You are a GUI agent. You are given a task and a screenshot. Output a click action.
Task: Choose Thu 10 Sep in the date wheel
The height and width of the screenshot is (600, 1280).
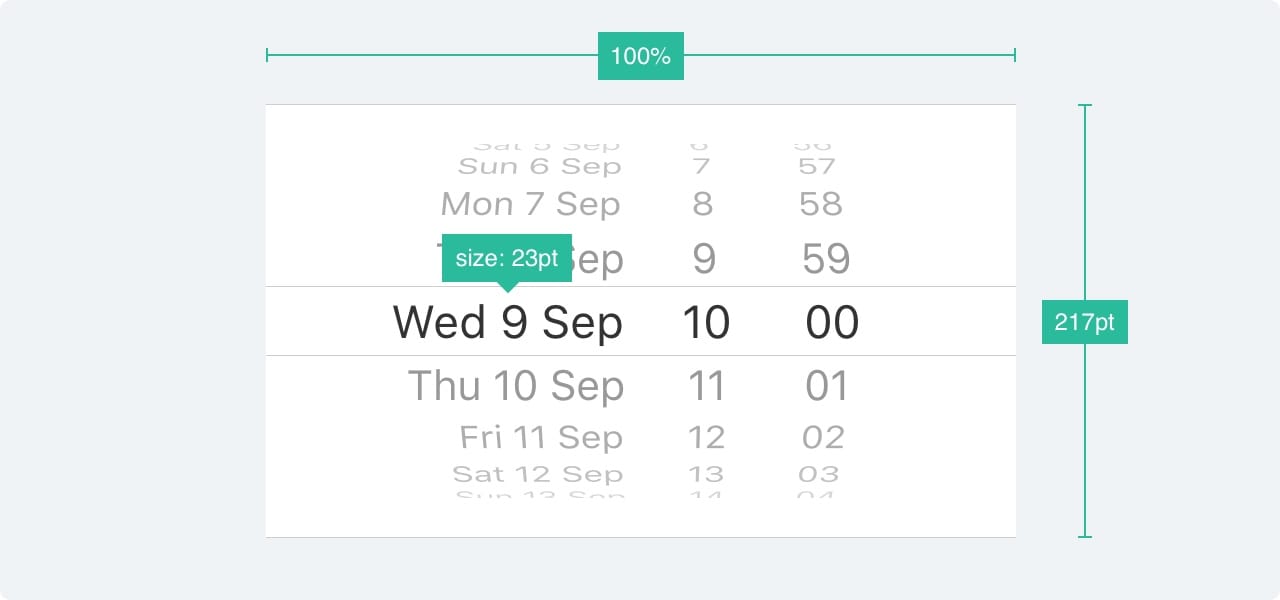point(515,386)
